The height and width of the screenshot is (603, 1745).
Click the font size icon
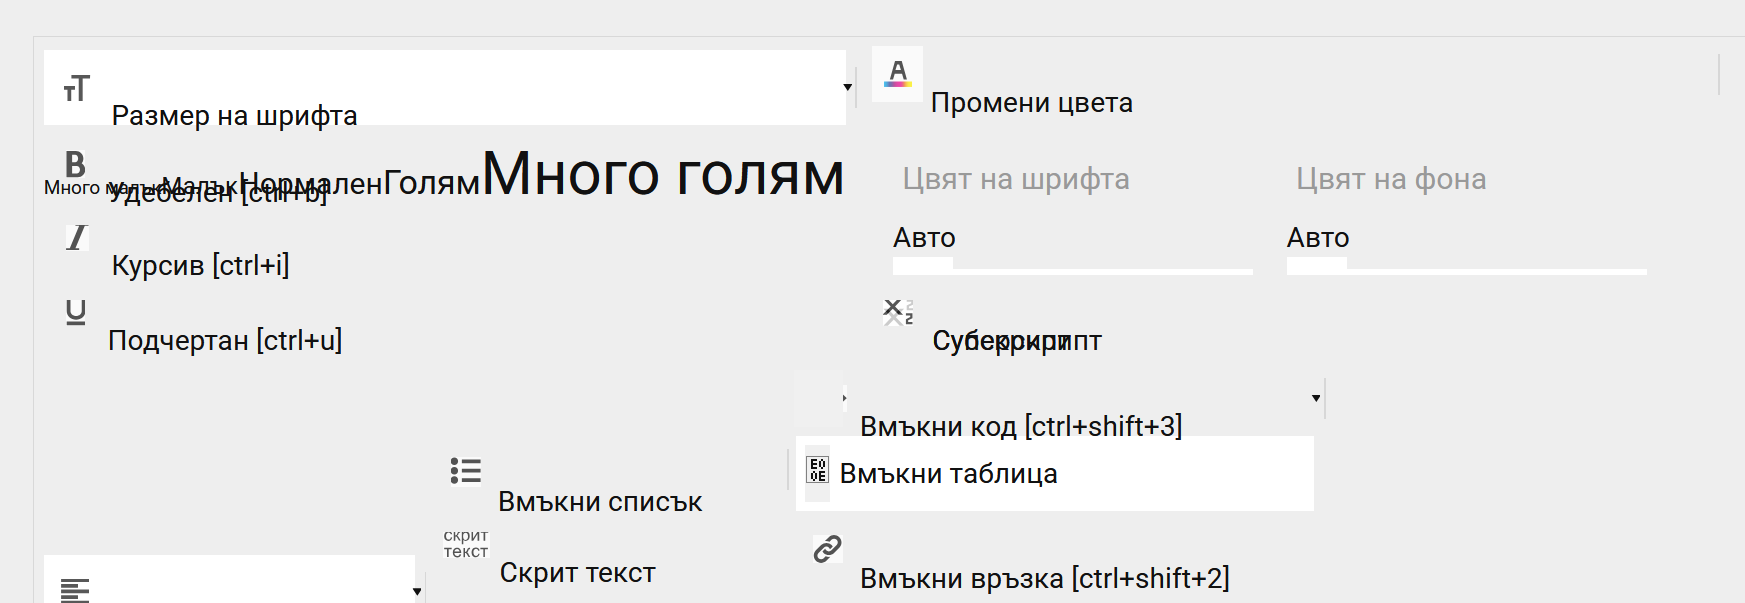(x=77, y=88)
